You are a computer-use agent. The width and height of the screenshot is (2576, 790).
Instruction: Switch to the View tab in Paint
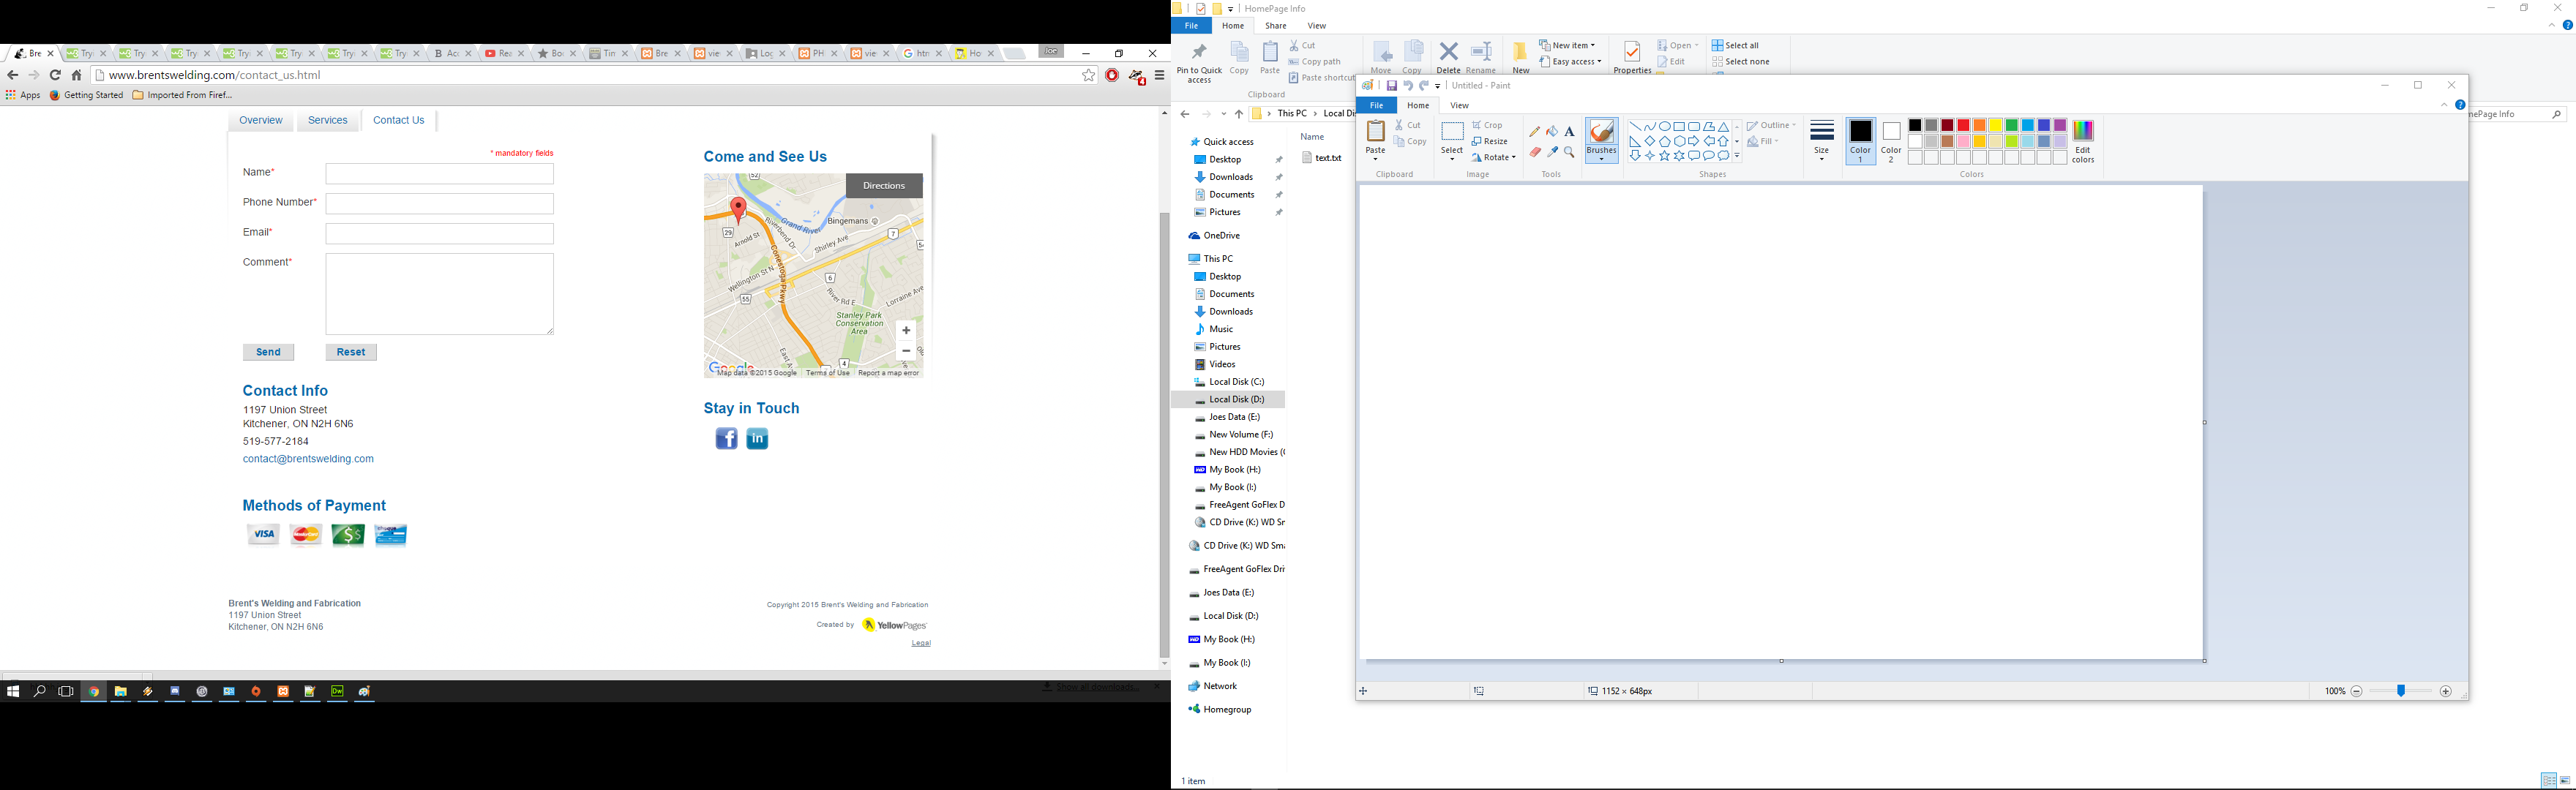pyautogui.click(x=1460, y=105)
